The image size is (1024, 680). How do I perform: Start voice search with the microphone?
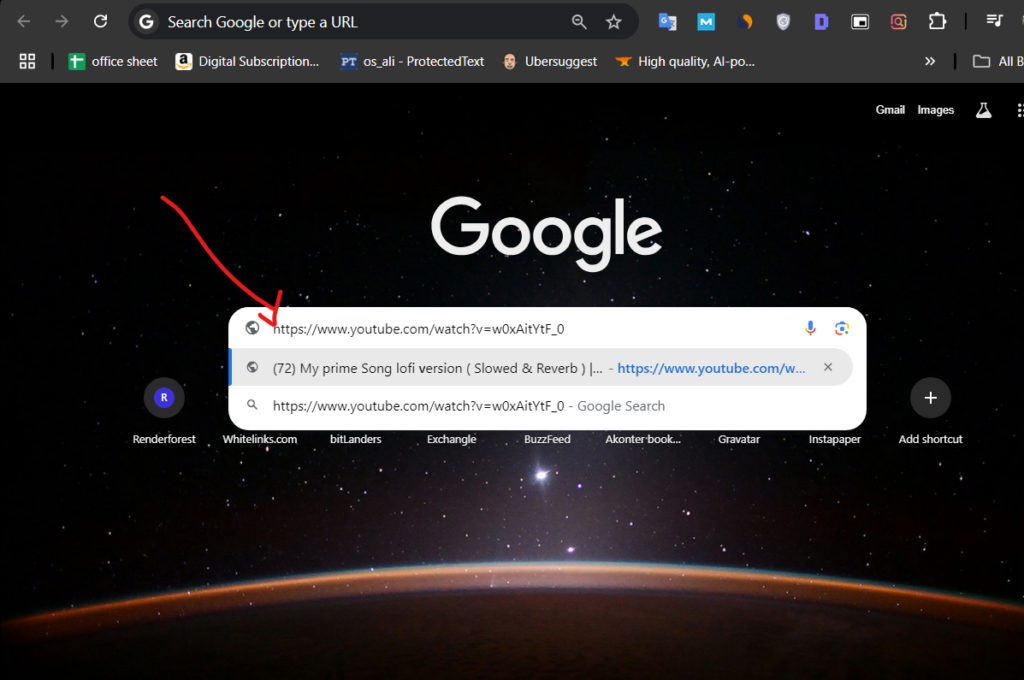click(x=810, y=328)
